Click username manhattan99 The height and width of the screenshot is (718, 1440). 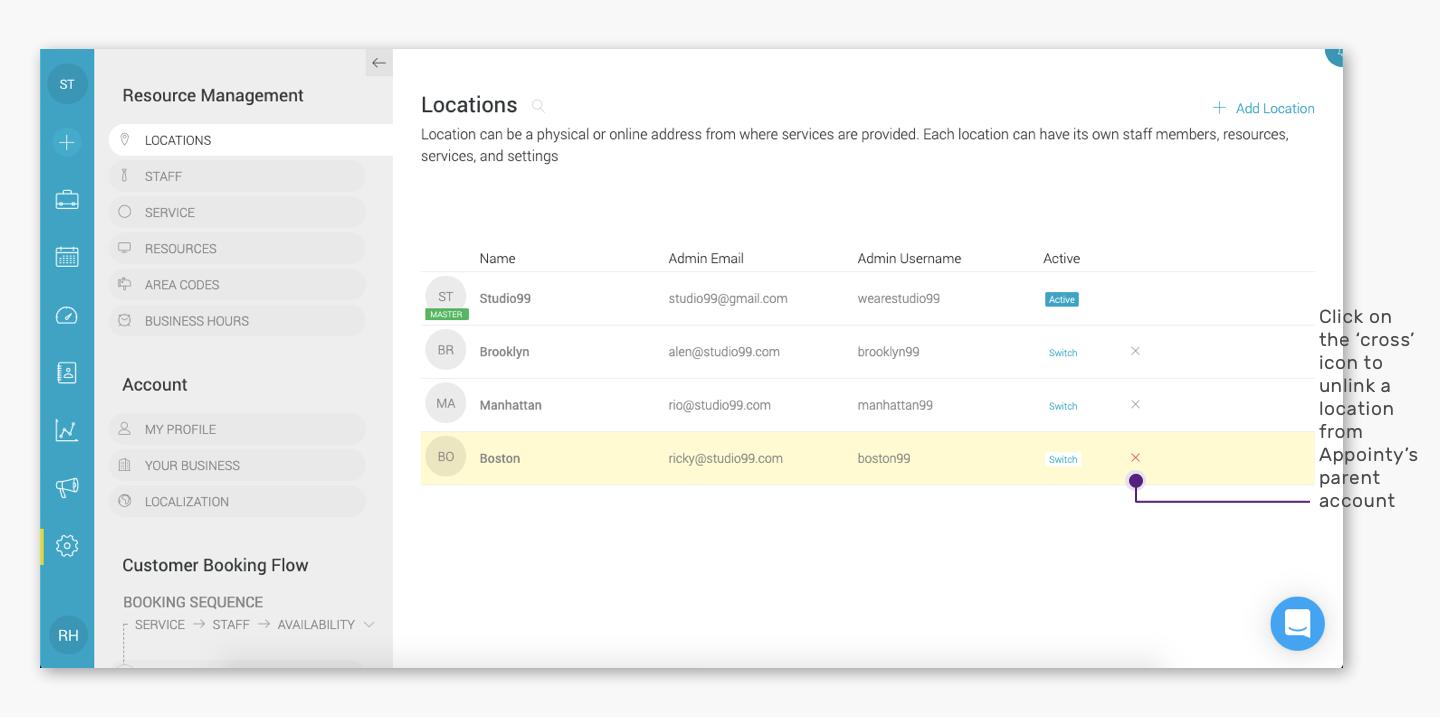pos(895,405)
